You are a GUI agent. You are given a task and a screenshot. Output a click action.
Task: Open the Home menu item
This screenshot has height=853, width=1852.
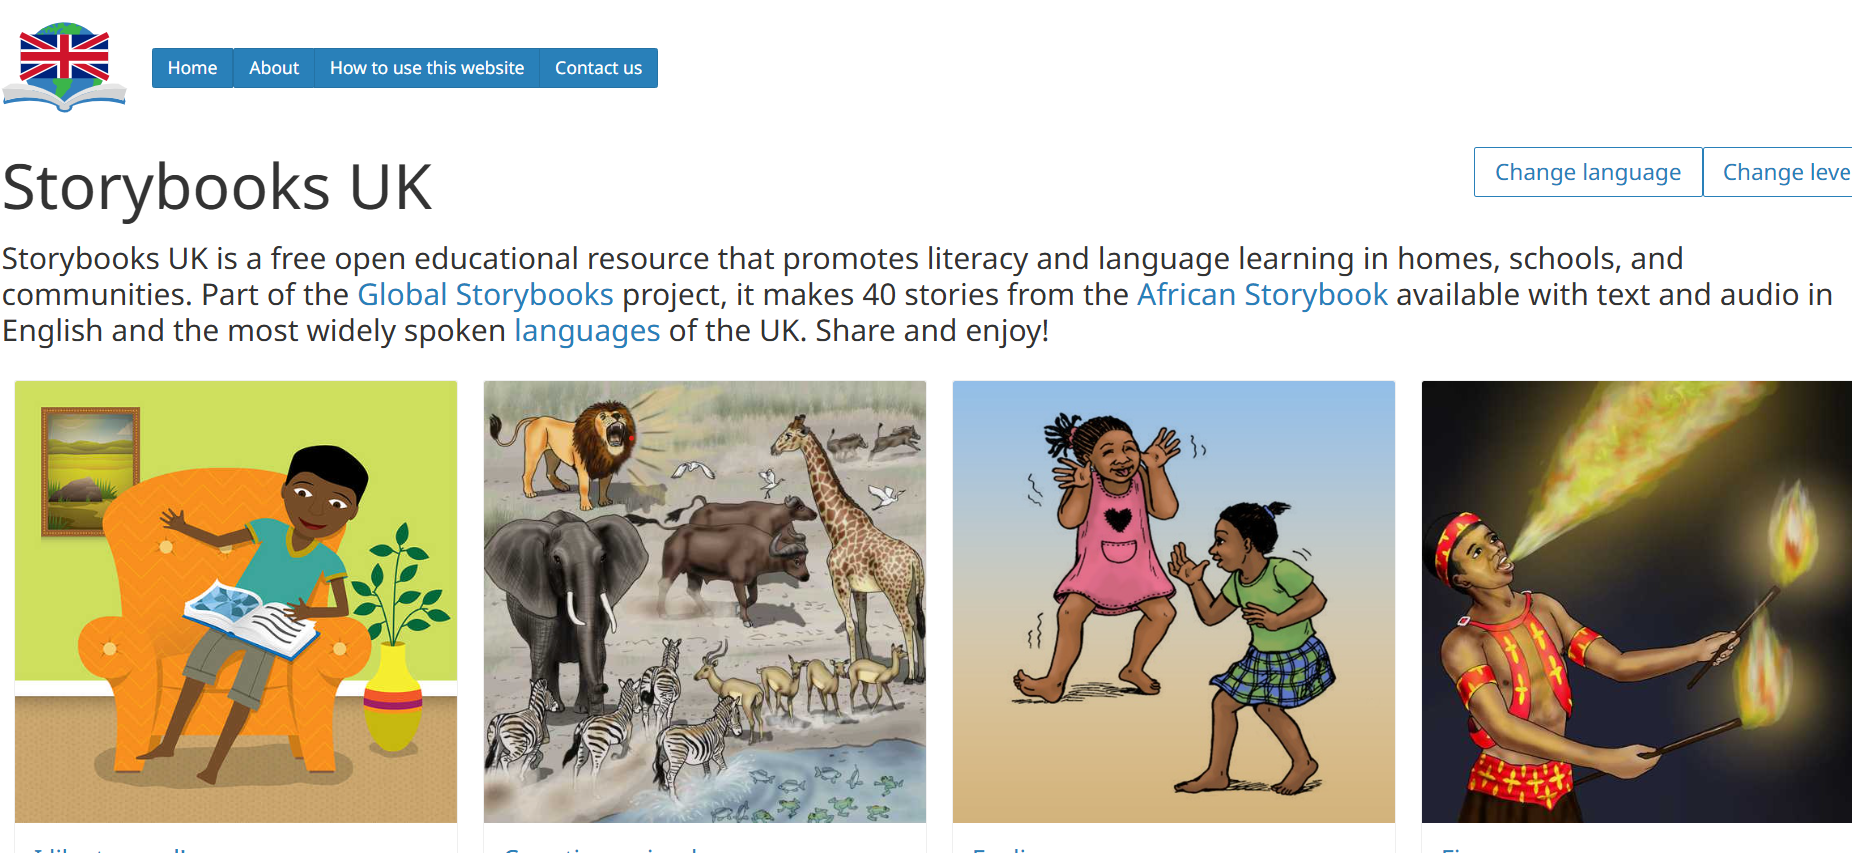(192, 68)
